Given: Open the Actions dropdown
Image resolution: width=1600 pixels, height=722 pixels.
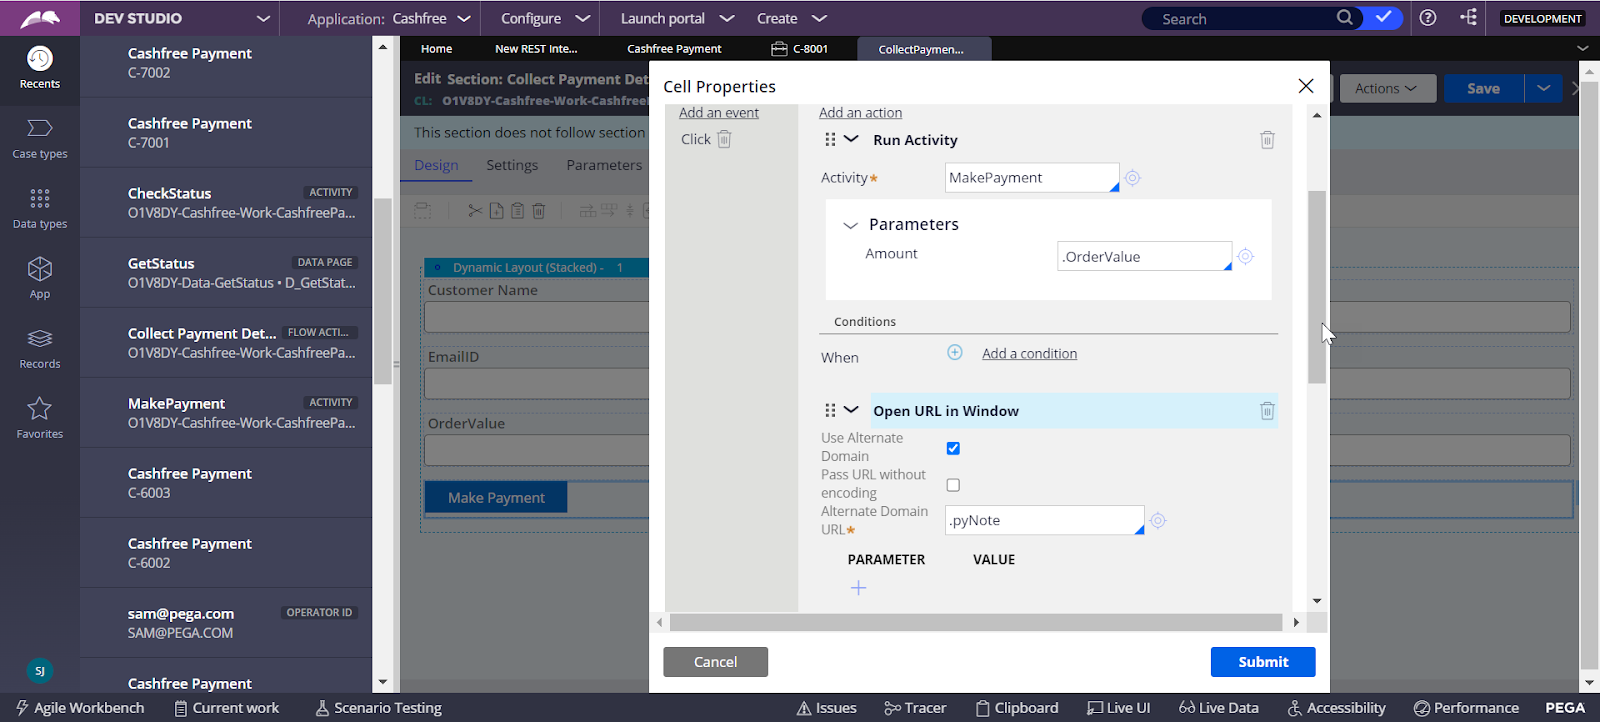Looking at the screenshot, I should coord(1388,88).
